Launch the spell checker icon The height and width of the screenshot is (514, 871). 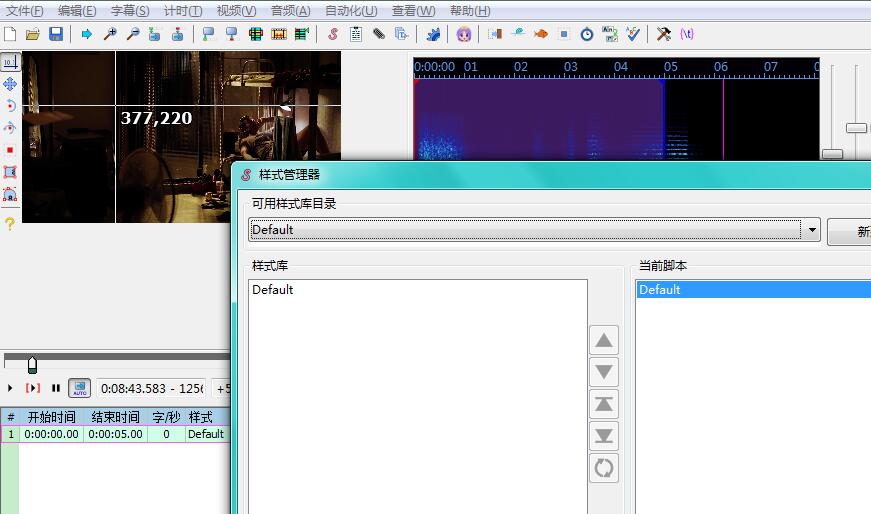pos(633,34)
